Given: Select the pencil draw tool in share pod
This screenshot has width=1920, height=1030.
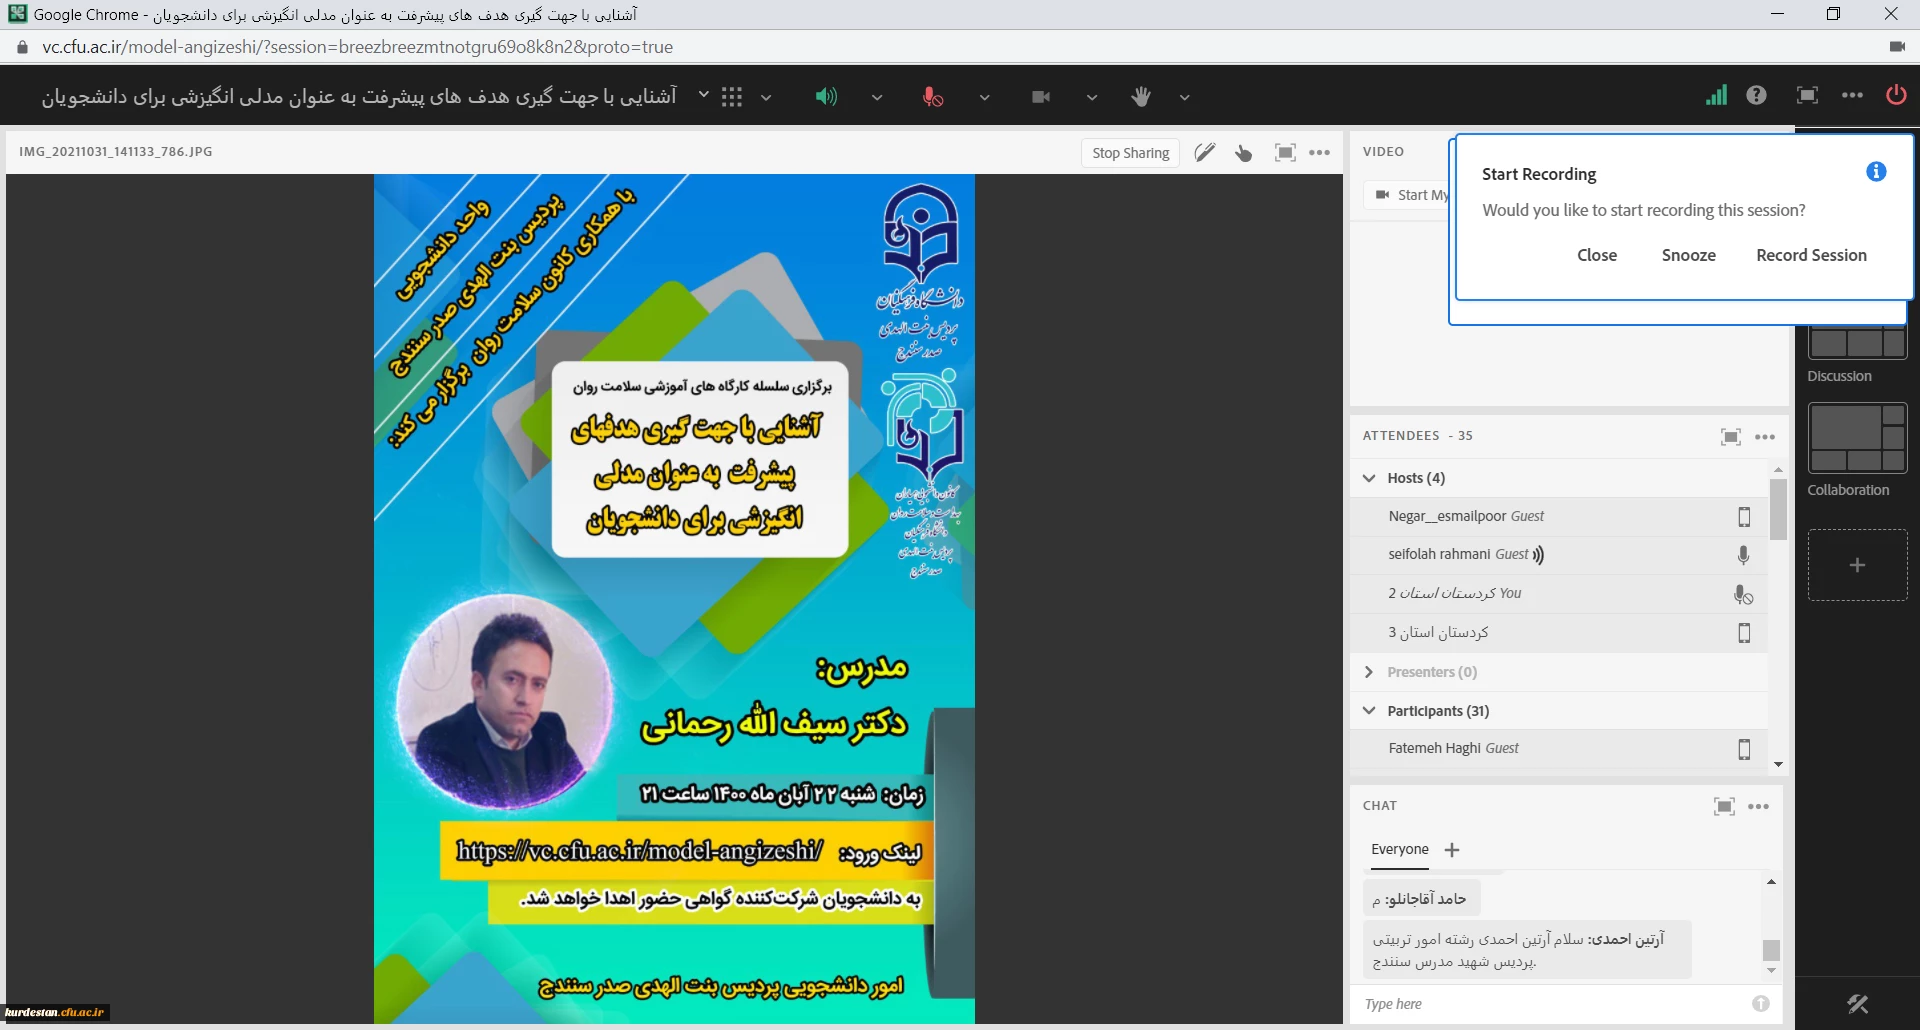Looking at the screenshot, I should [1205, 153].
